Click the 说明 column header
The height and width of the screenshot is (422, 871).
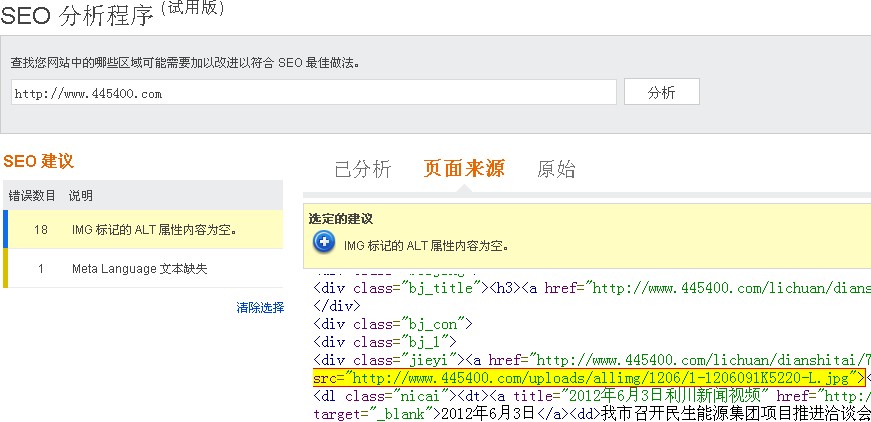(x=81, y=195)
